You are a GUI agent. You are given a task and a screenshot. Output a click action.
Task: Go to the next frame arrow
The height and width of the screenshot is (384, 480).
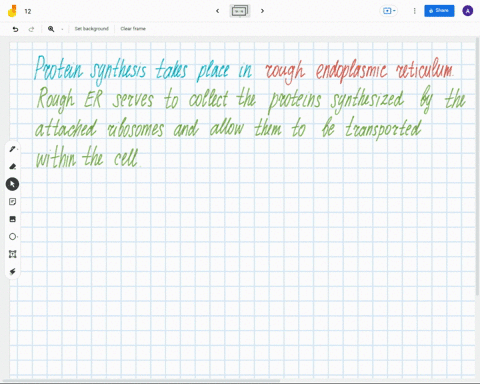(x=262, y=11)
